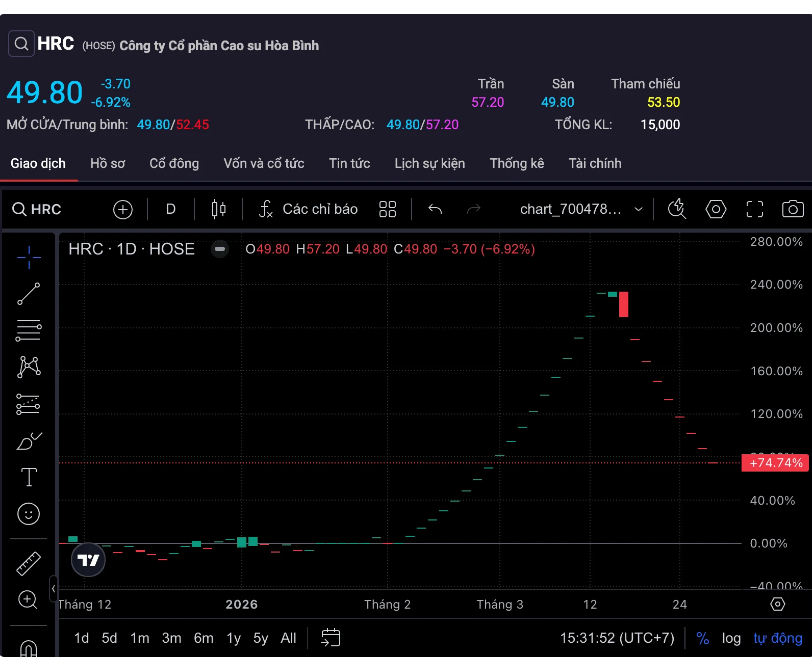Switch to the Hồ sơ tab

click(x=108, y=164)
